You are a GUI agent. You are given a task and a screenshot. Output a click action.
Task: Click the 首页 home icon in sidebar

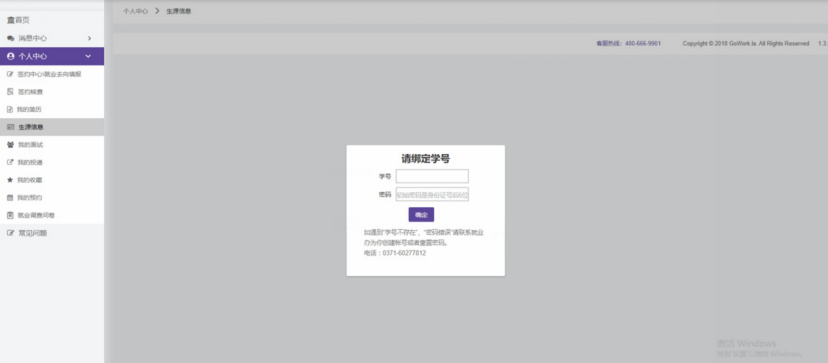(10, 20)
